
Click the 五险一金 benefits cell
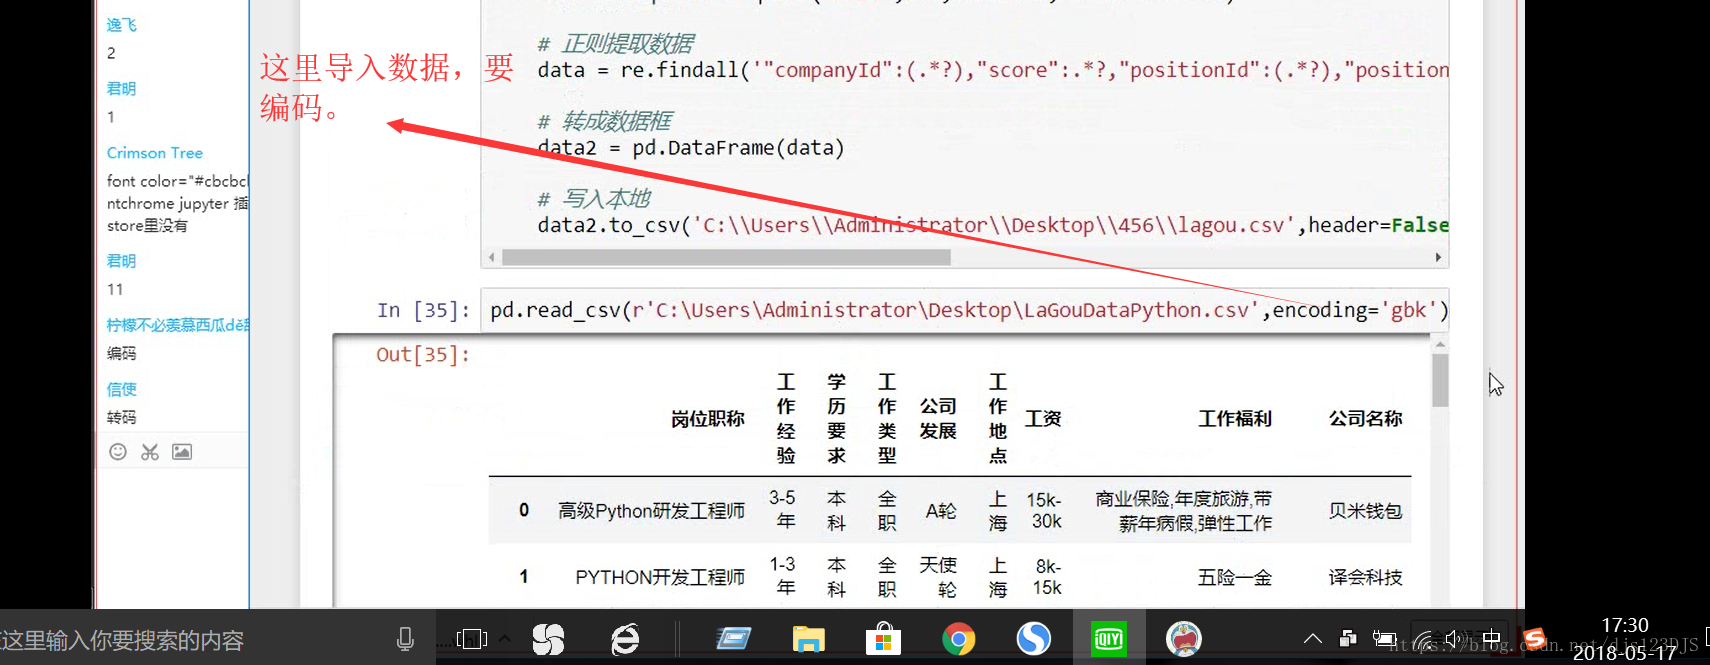(1235, 577)
